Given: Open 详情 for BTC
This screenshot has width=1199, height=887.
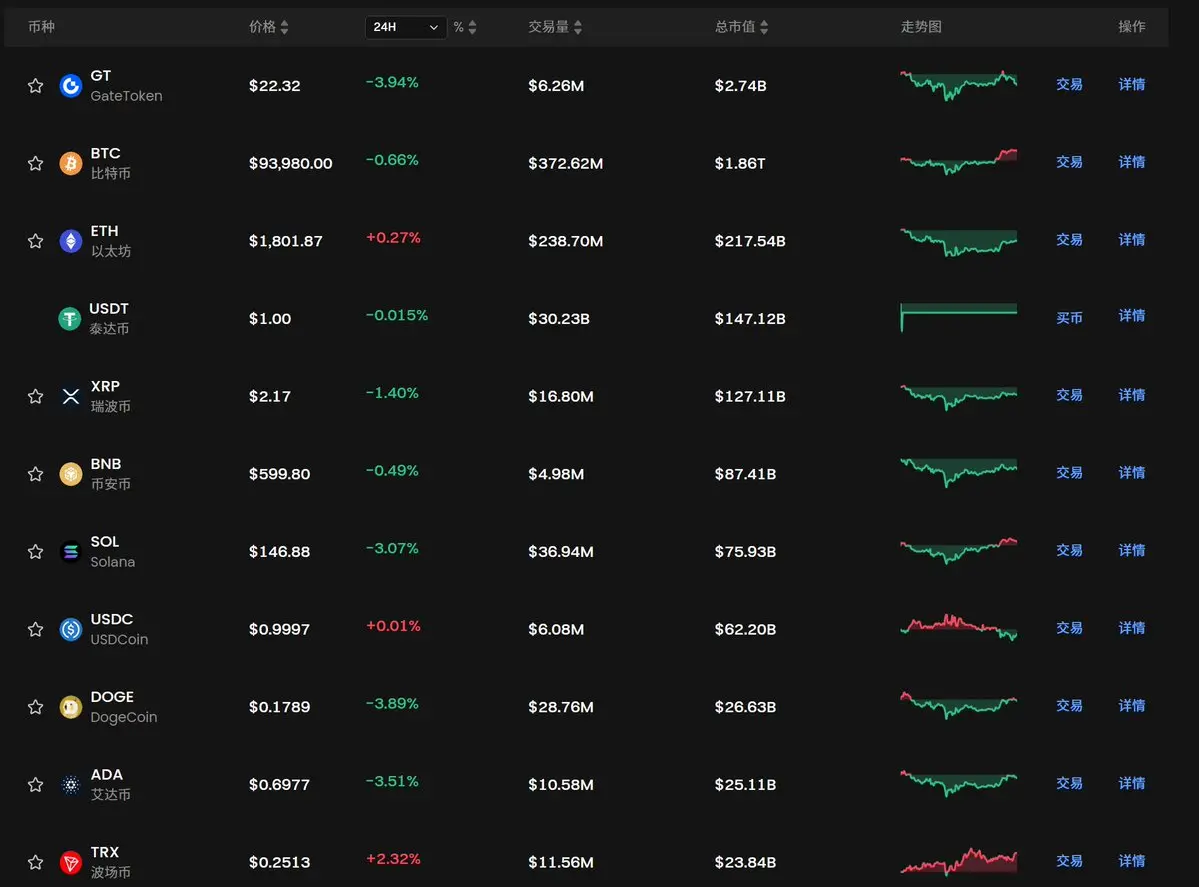Looking at the screenshot, I should pyautogui.click(x=1132, y=162).
